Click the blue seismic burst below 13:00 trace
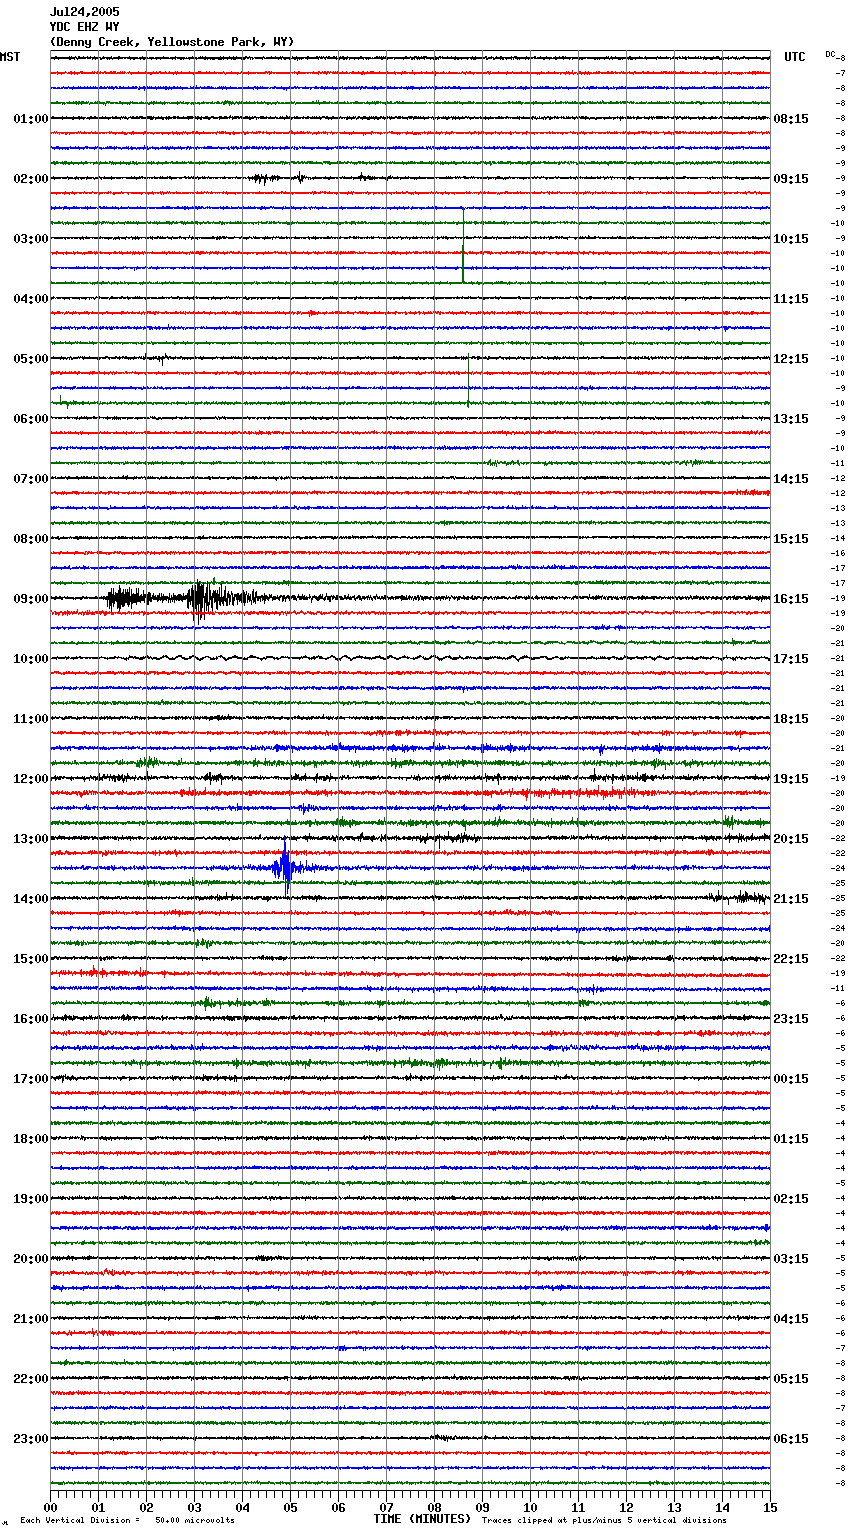 tap(288, 866)
